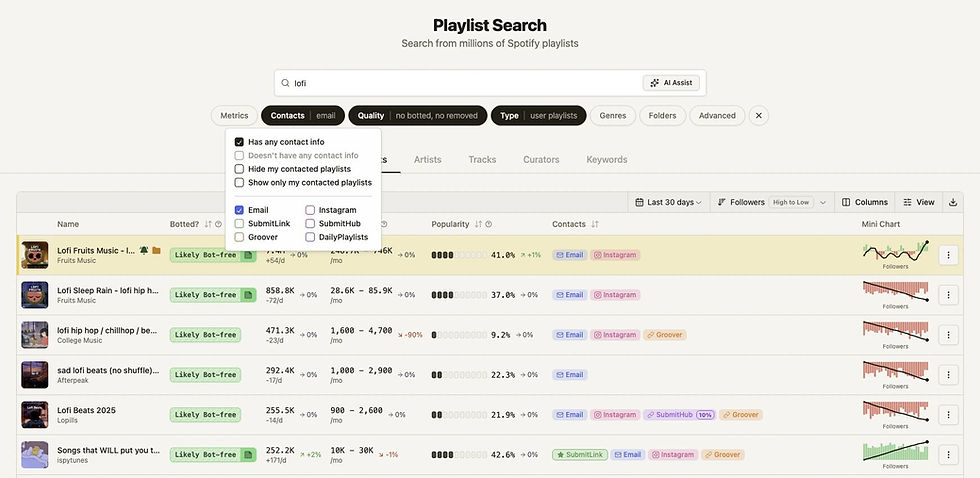Open the View options
Image resolution: width=980 pixels, height=478 pixels.
919,202
